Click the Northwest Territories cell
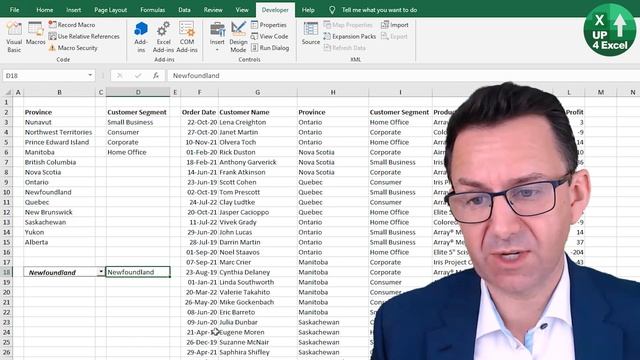Image resolution: width=640 pixels, height=360 pixels. coord(60,132)
